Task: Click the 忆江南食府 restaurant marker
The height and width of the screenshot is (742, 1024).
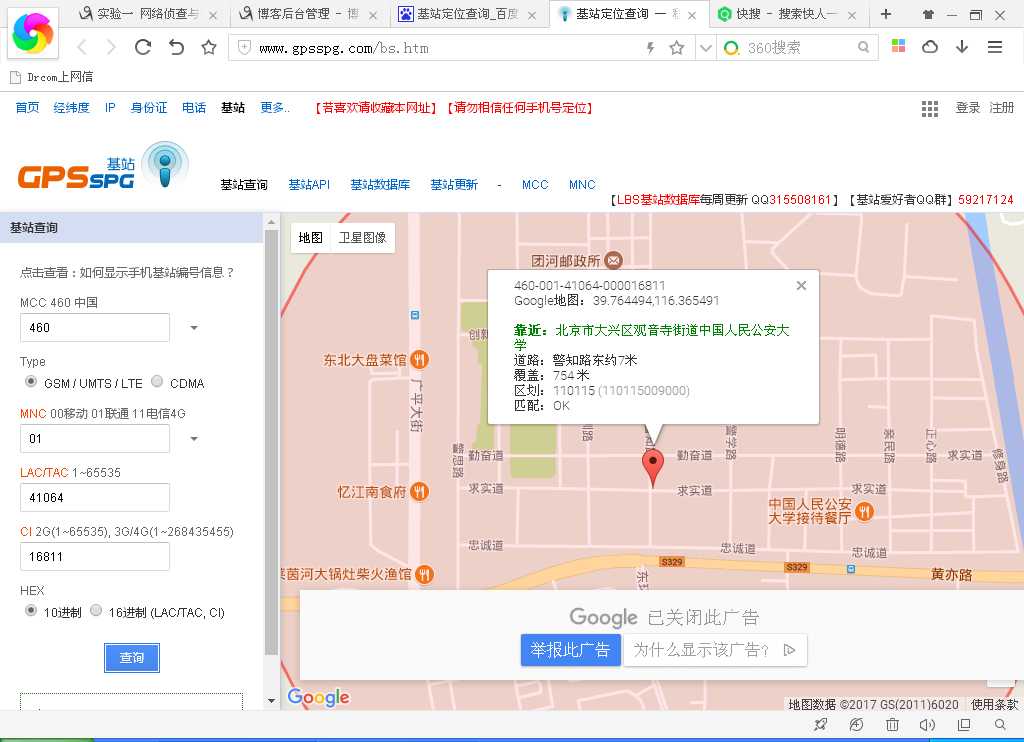Action: tap(419, 492)
